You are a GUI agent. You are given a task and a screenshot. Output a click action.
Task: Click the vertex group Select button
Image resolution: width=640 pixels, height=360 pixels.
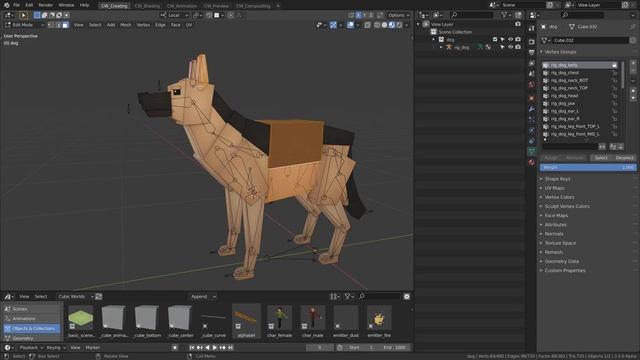[x=601, y=158]
